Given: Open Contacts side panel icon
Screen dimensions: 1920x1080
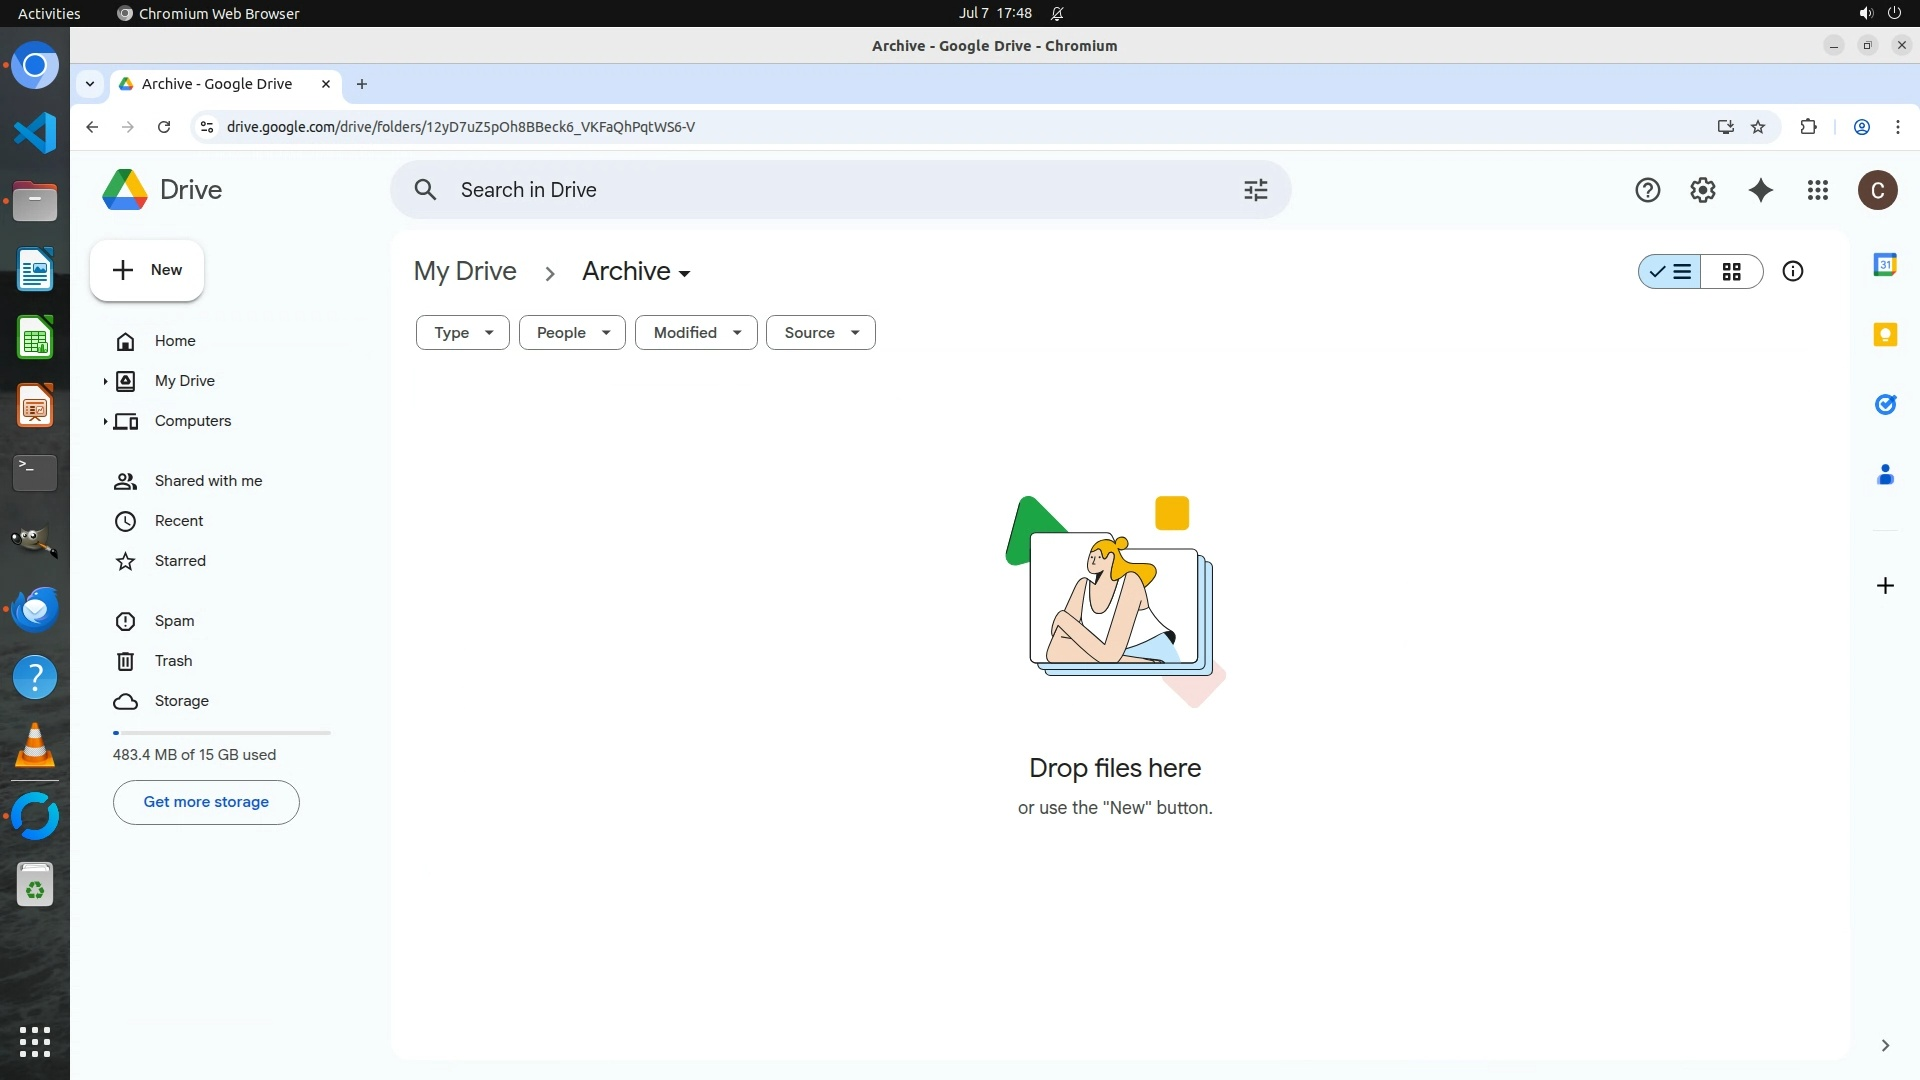Looking at the screenshot, I should [1885, 475].
